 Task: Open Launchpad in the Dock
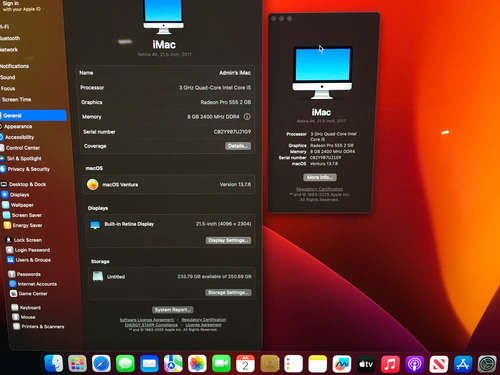(x=77, y=363)
